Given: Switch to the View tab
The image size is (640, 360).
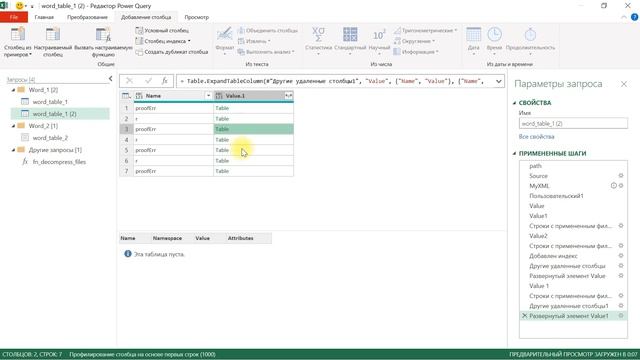Looking at the screenshot, I should coord(196,17).
